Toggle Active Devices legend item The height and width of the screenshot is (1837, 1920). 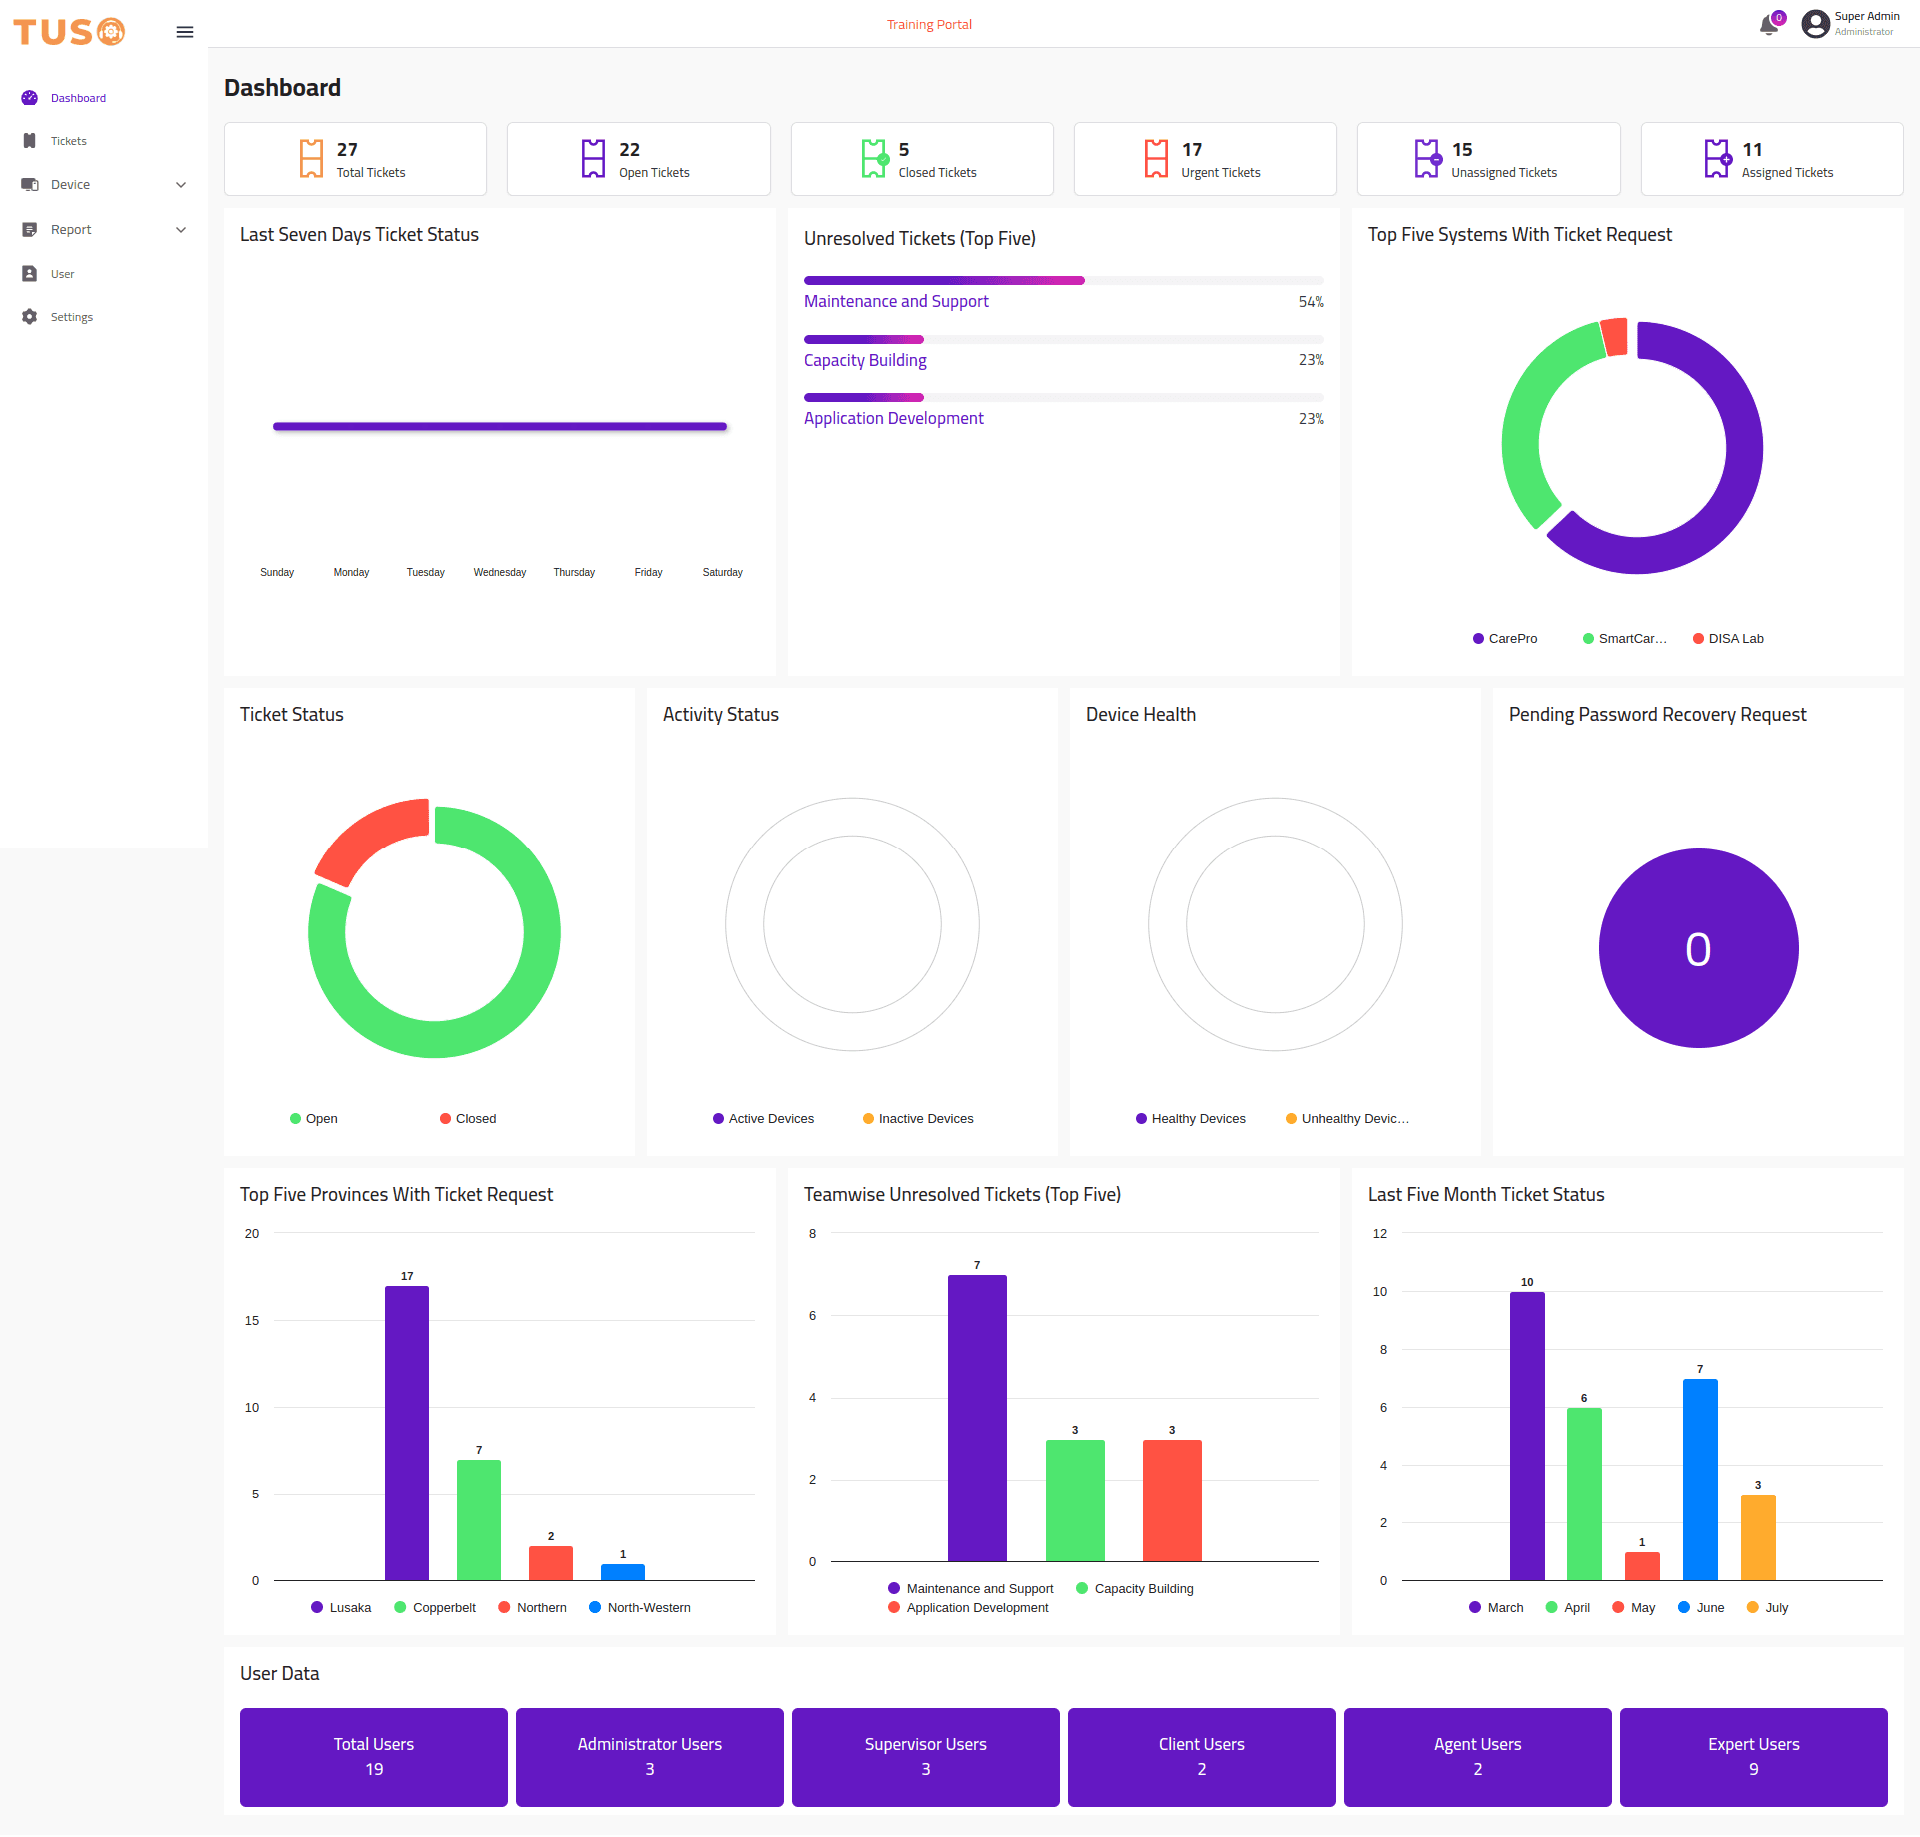pos(763,1119)
